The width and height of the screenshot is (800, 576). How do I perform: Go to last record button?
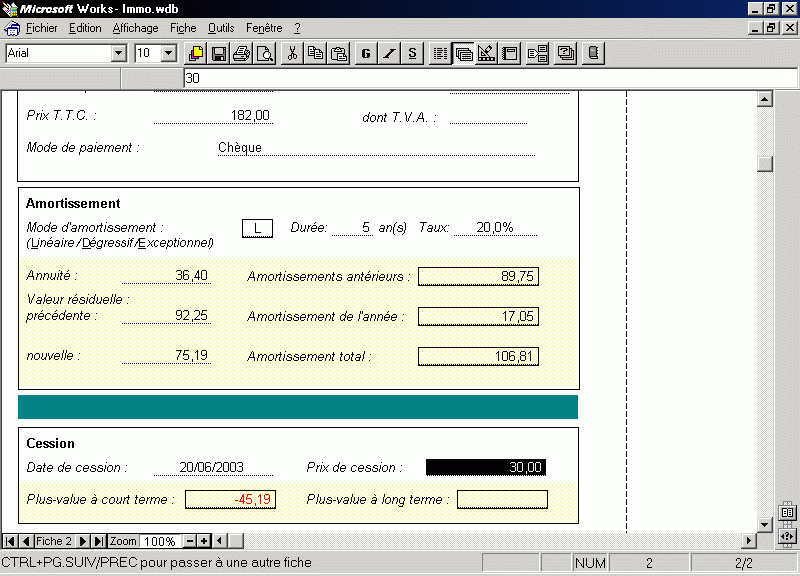point(99,541)
